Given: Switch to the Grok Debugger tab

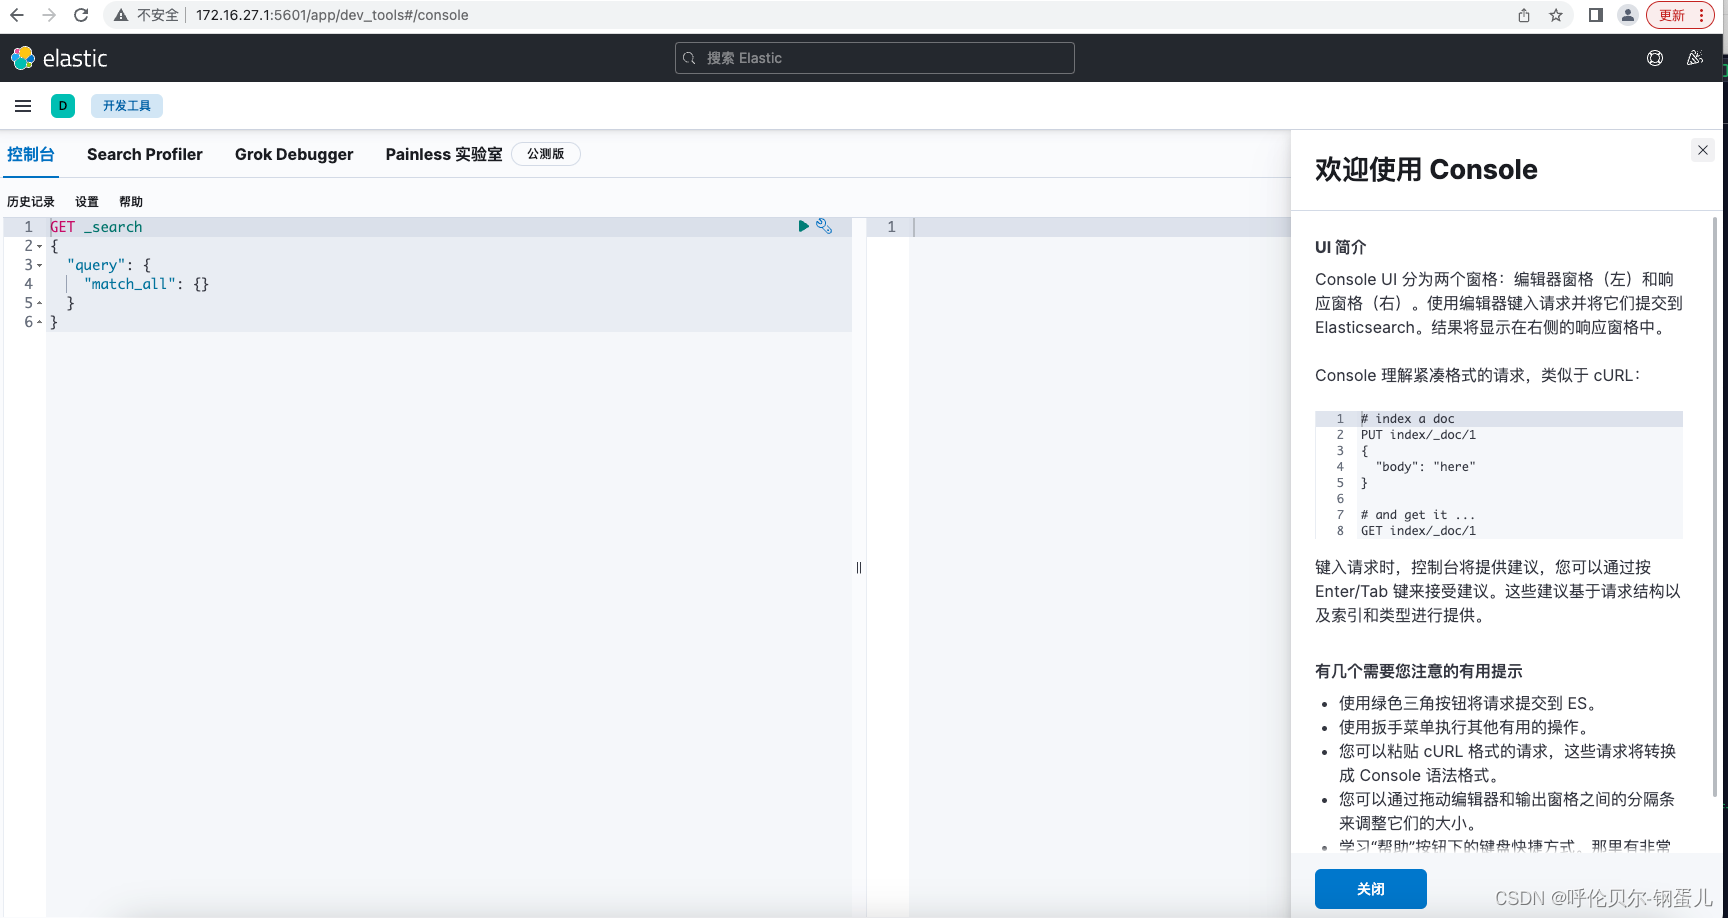Looking at the screenshot, I should (x=294, y=154).
